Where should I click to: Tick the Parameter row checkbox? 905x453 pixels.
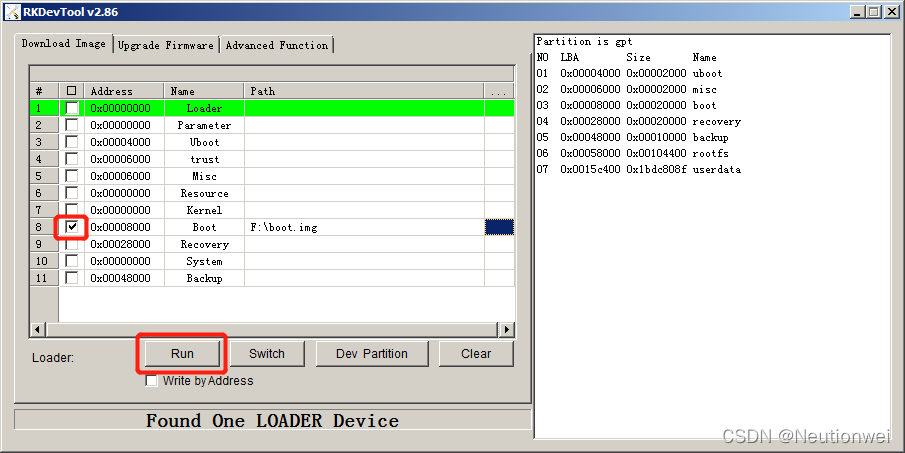click(72, 125)
